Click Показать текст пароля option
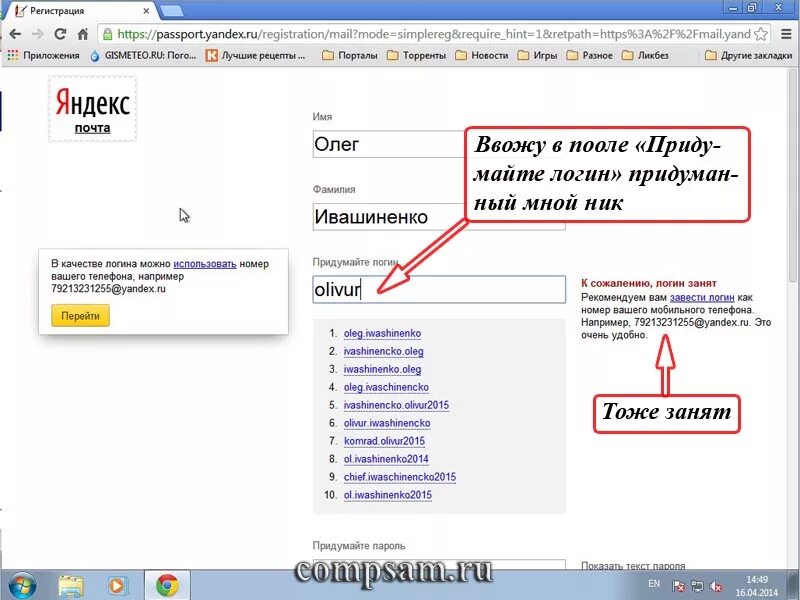Screen dimensions: 800x600 click(x=633, y=565)
